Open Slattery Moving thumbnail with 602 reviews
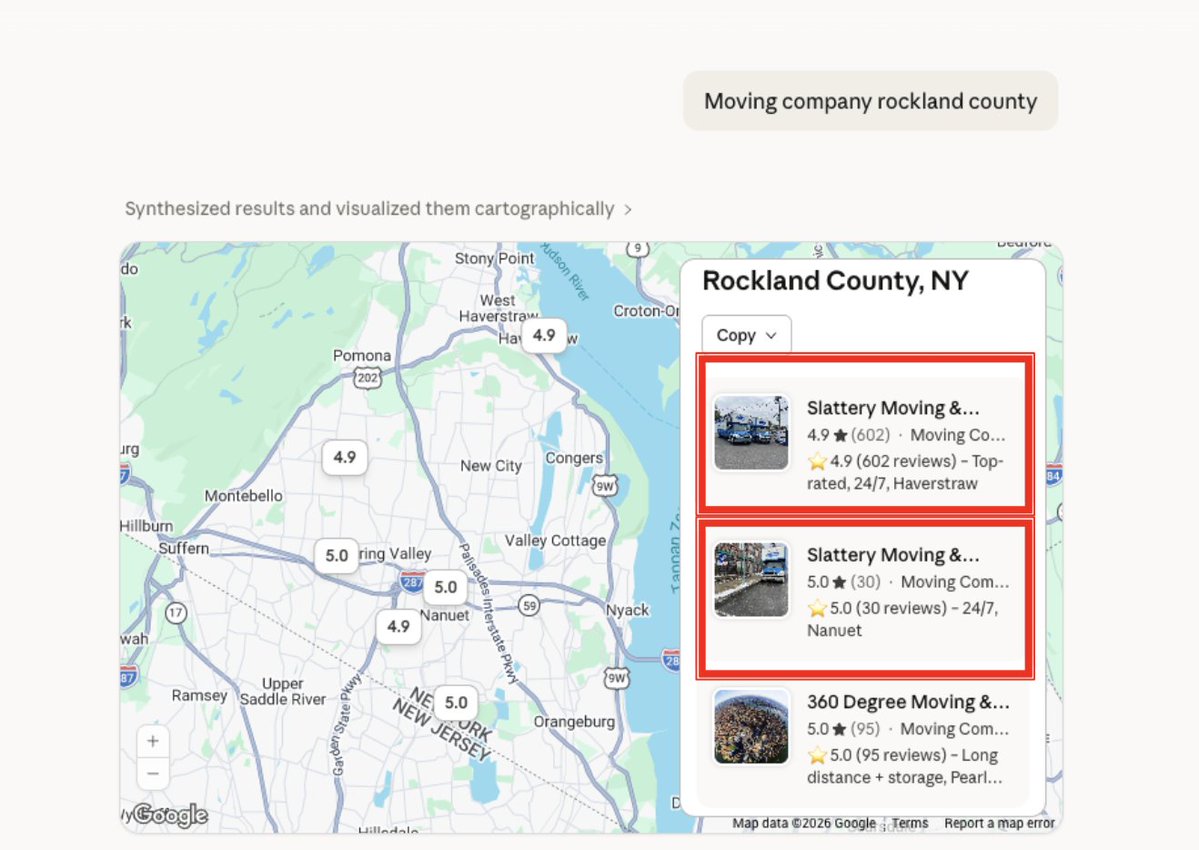Screen dimensions: 1199x850 coord(751,433)
